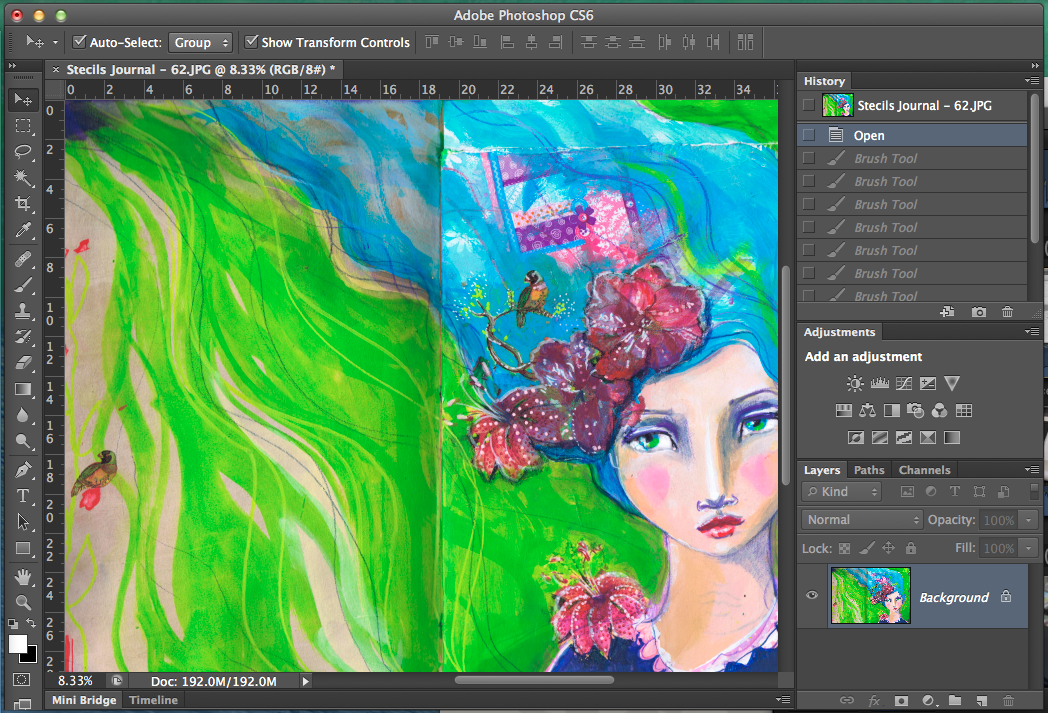Open the Timeline tab
Viewport: 1048px width, 713px height.
tap(154, 700)
